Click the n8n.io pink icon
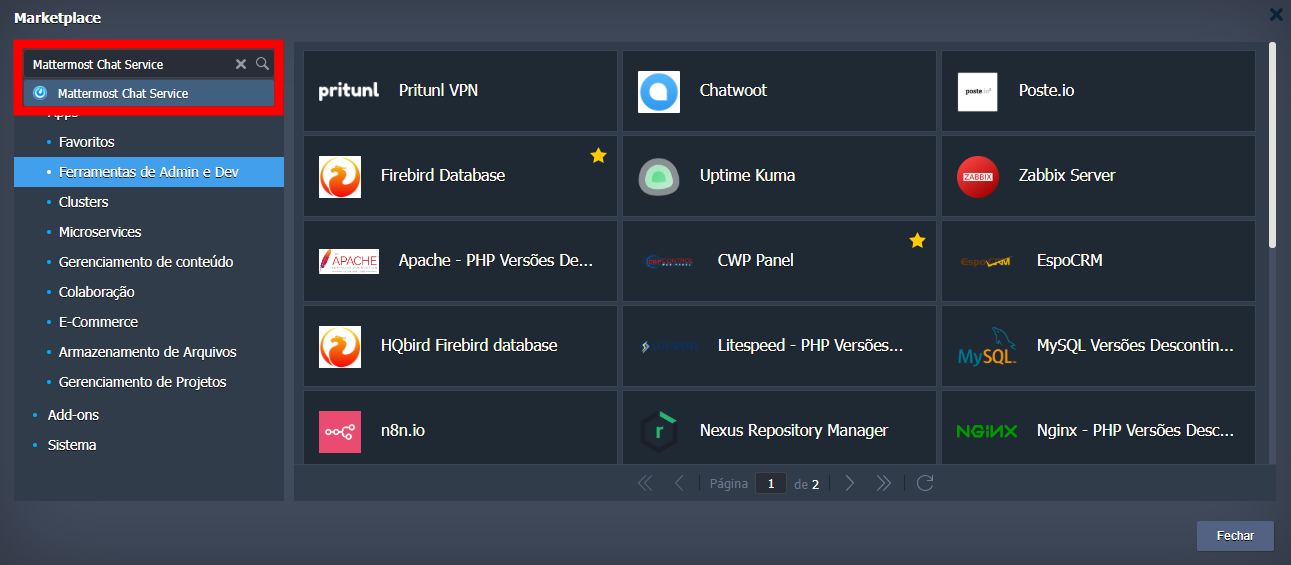Screen dimensions: 1291x565 340,432
